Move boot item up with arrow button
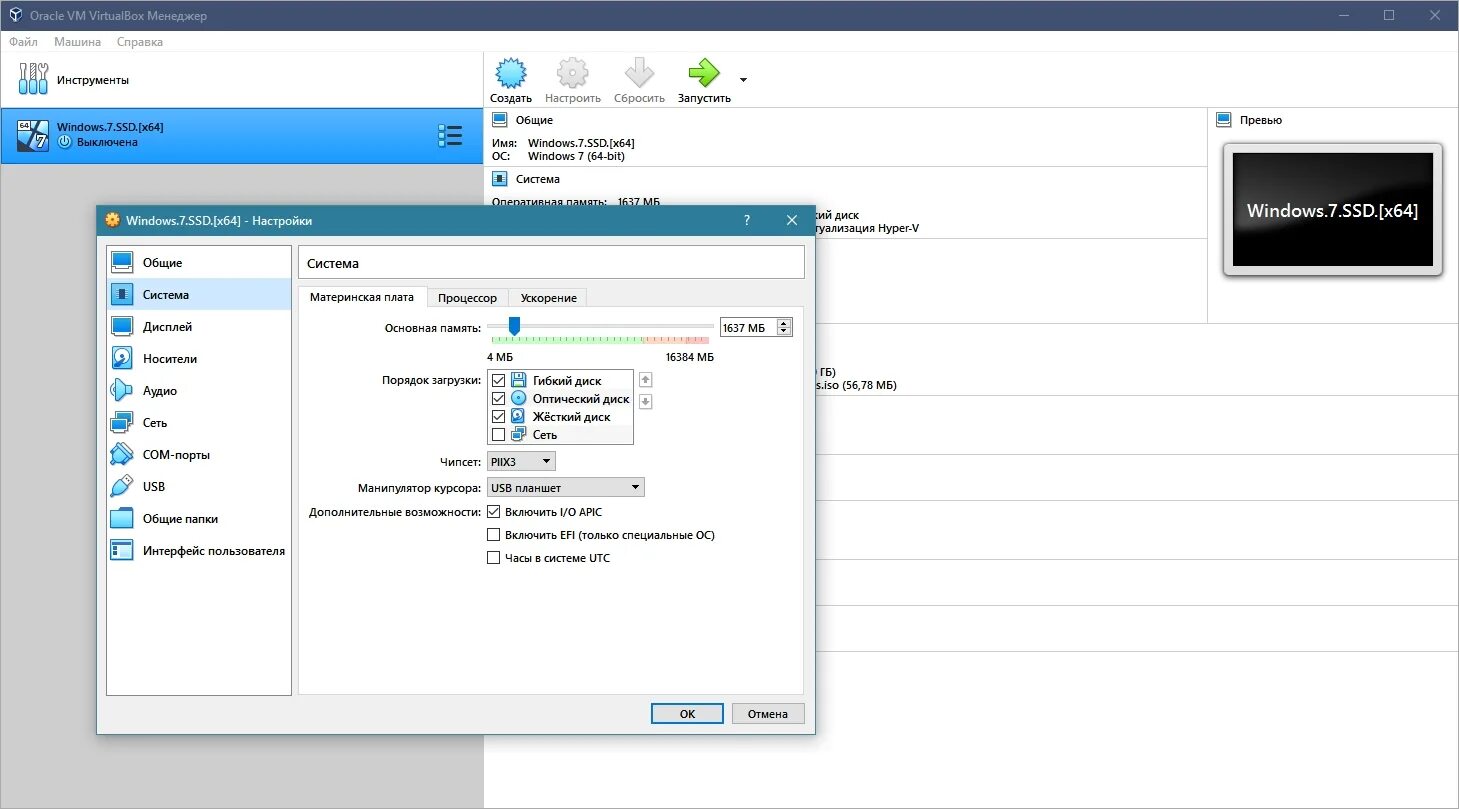This screenshot has height=809, width=1459. pyautogui.click(x=645, y=380)
